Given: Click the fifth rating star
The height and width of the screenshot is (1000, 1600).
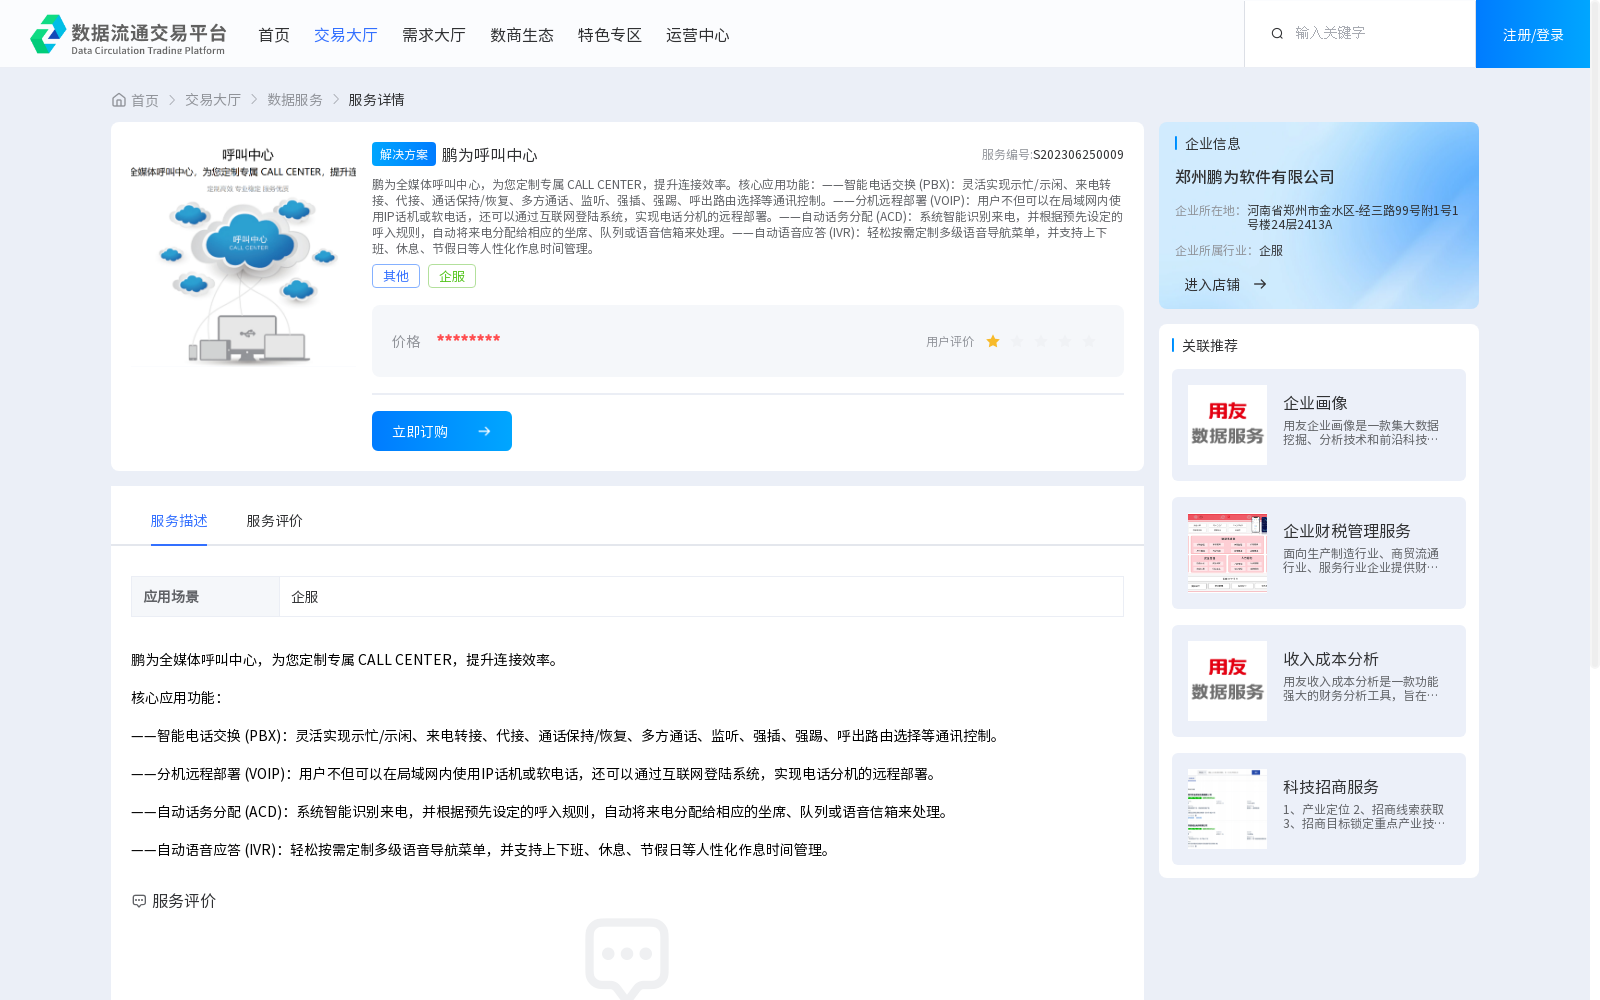Looking at the screenshot, I should [x=1089, y=342].
